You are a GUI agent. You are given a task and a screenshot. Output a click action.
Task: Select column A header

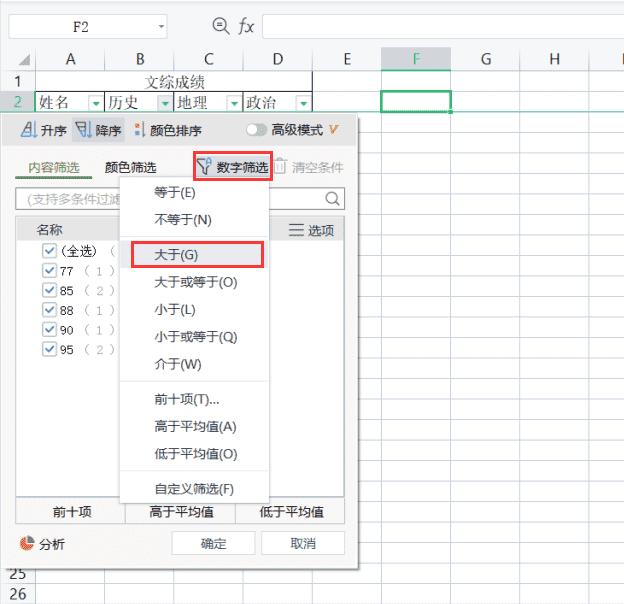coord(70,59)
